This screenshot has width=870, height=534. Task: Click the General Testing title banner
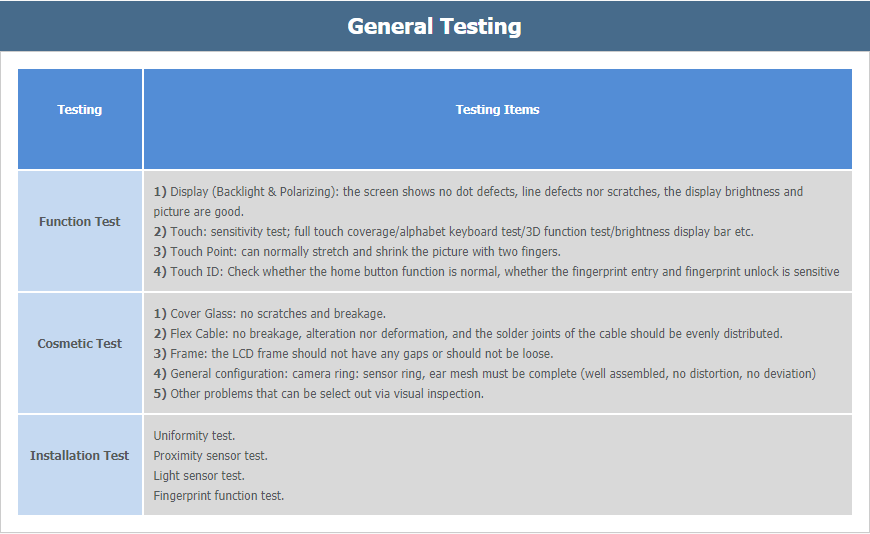coord(434,26)
